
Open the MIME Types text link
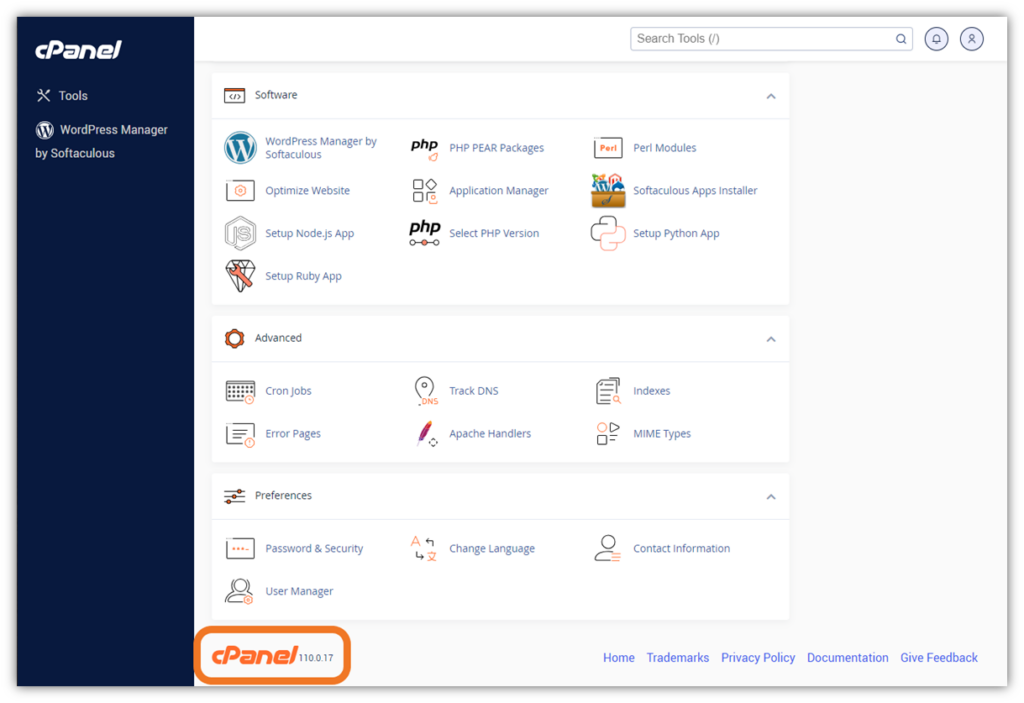(662, 433)
